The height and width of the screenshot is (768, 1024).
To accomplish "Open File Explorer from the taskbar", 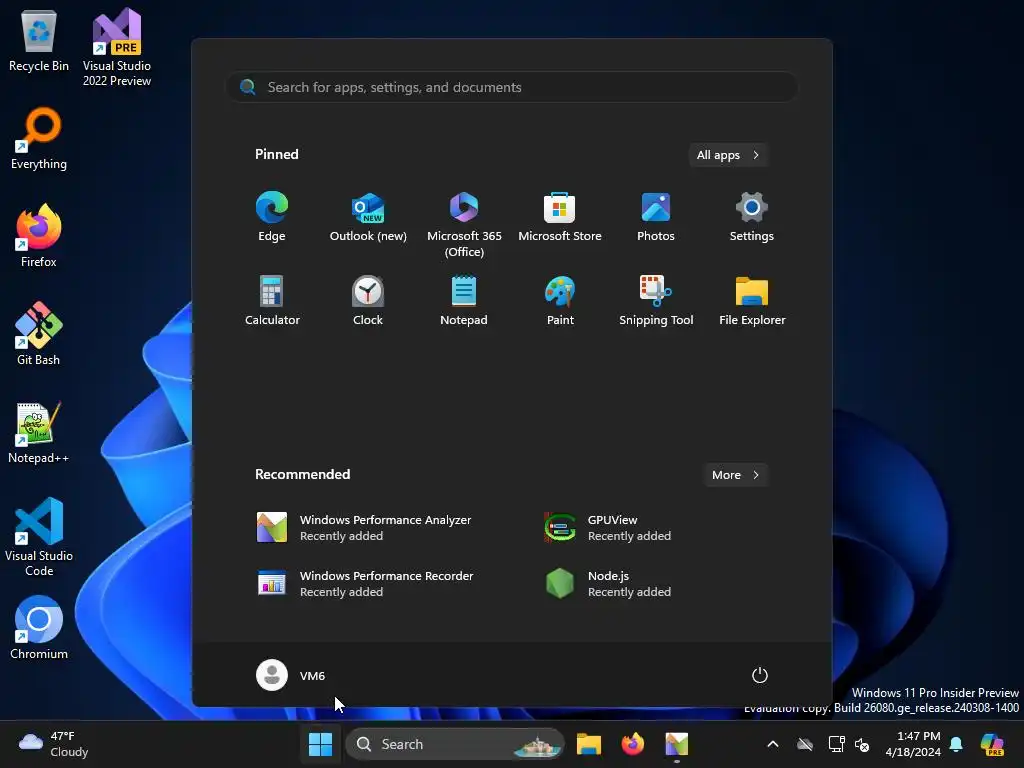I will coord(588,744).
